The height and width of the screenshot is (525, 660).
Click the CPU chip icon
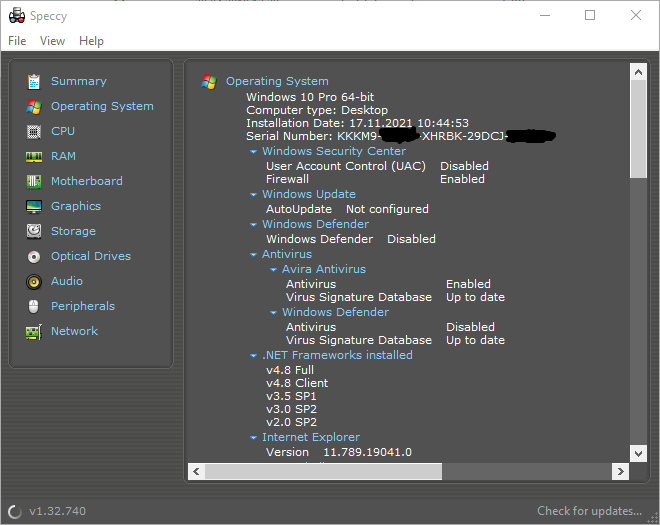pos(34,132)
